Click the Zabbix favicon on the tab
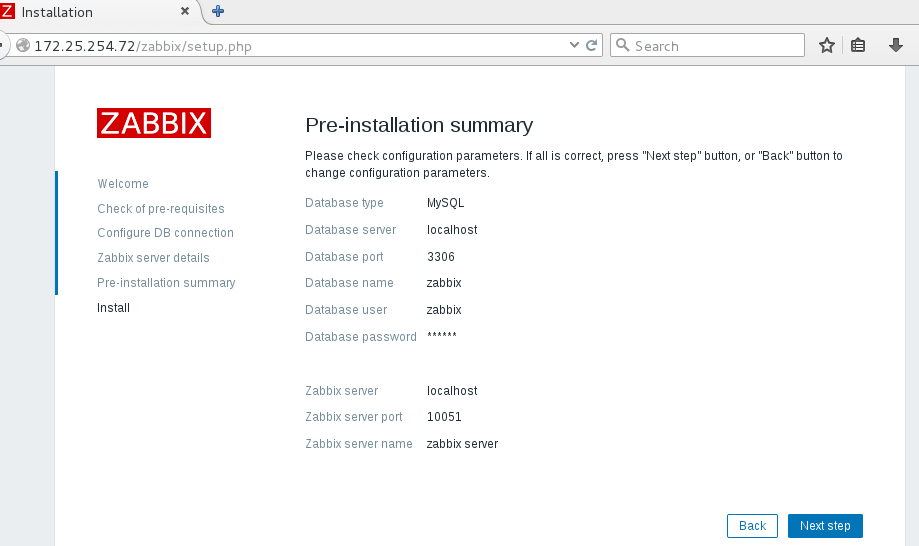This screenshot has height=546, width=919. [7, 11]
